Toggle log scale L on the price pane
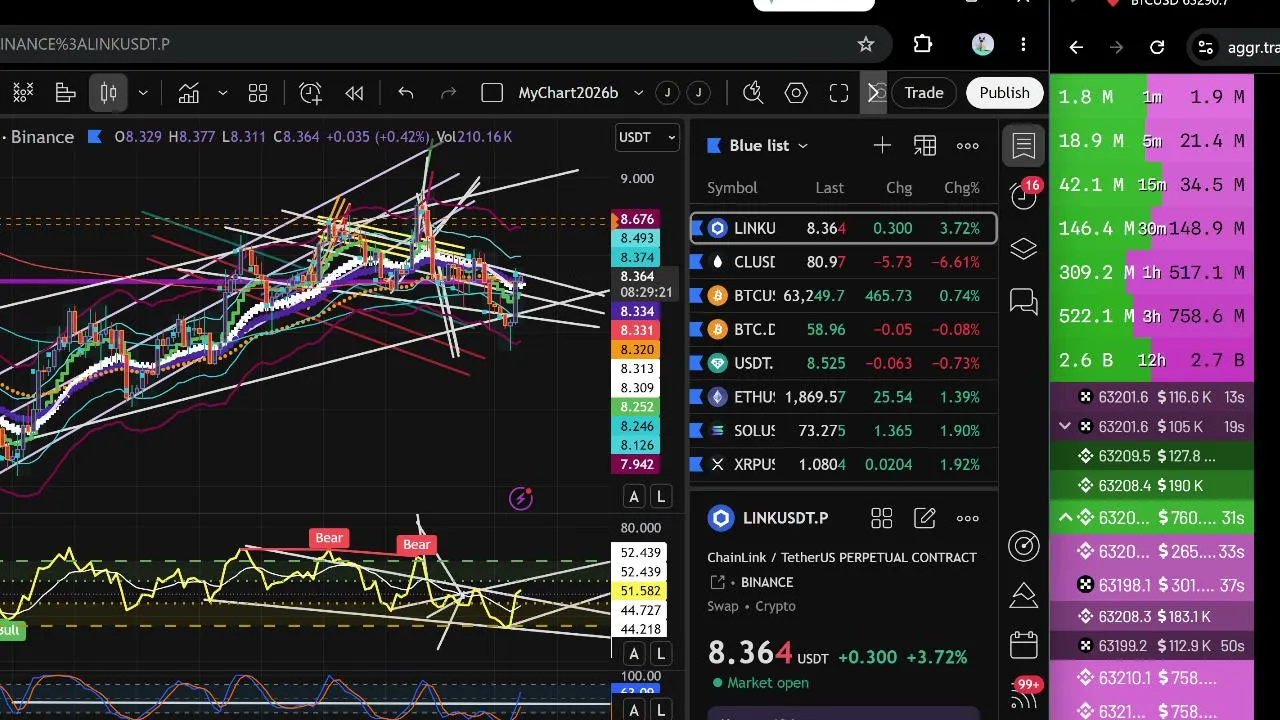 click(660, 497)
